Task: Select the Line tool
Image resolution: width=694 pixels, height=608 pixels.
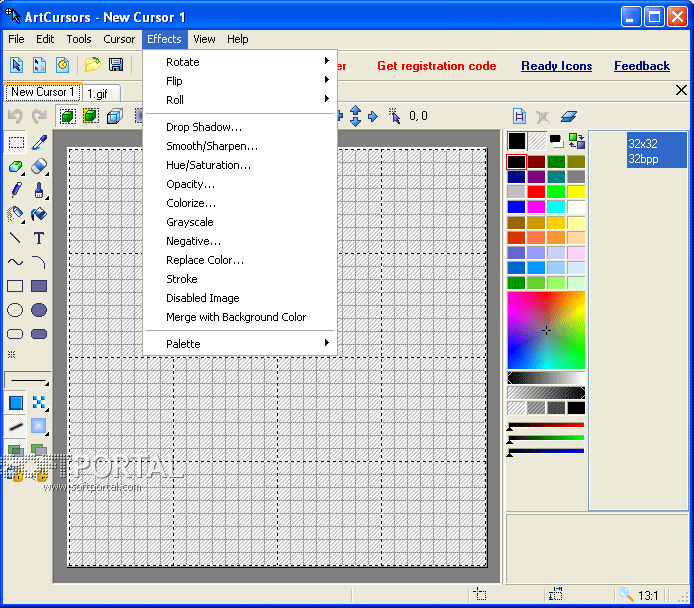Action: tap(16, 238)
